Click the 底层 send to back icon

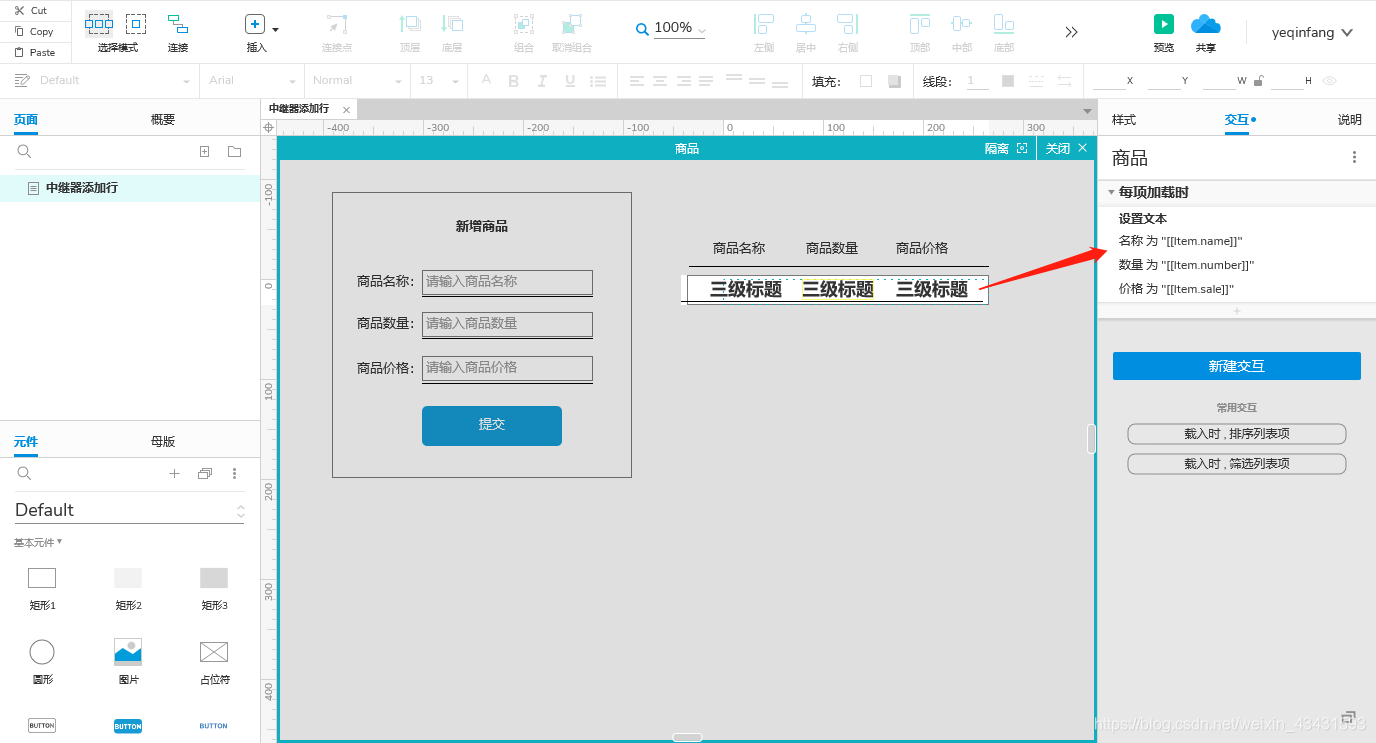(x=452, y=24)
